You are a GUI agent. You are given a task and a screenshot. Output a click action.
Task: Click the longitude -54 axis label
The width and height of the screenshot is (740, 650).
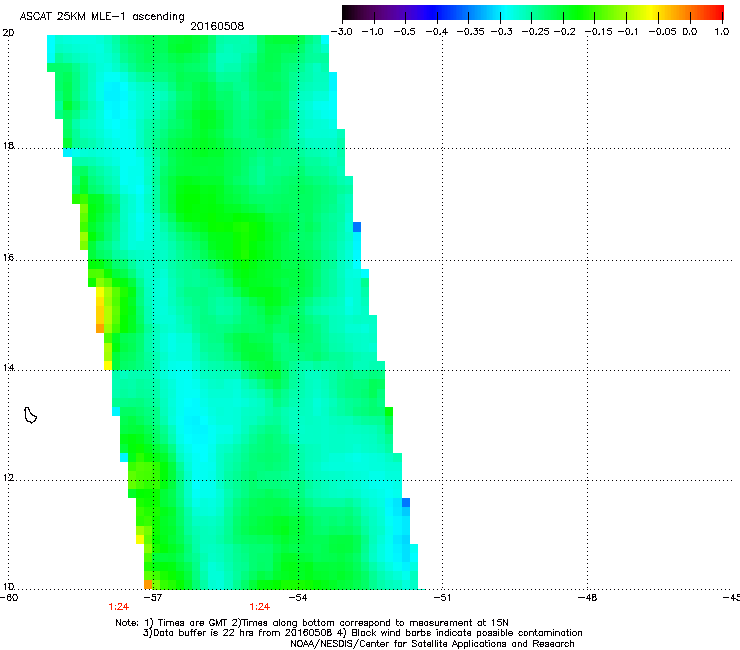(x=298, y=597)
